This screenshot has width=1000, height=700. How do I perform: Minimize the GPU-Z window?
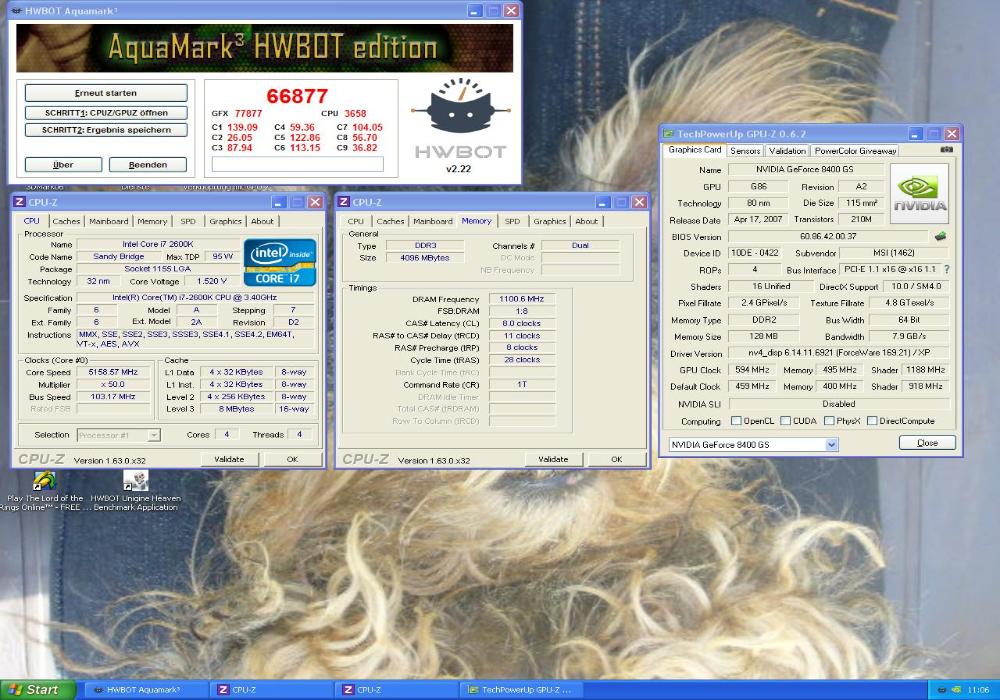916,134
